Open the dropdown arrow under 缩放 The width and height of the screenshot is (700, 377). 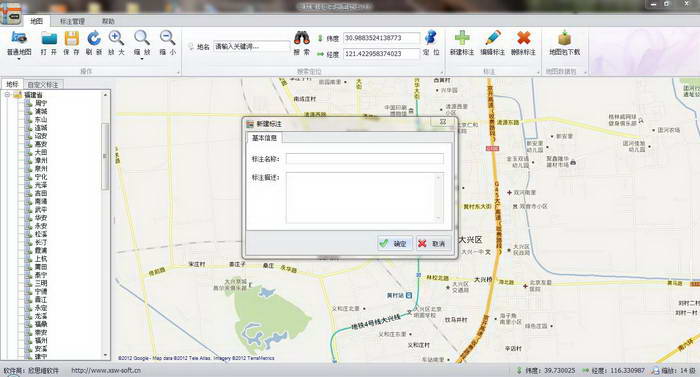point(142,59)
